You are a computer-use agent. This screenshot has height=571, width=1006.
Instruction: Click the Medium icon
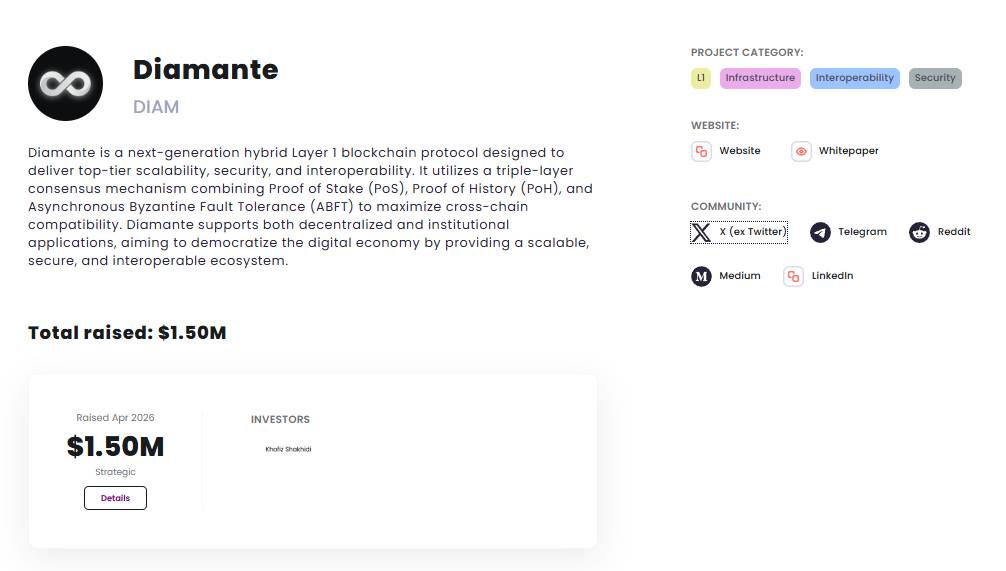[x=701, y=276]
